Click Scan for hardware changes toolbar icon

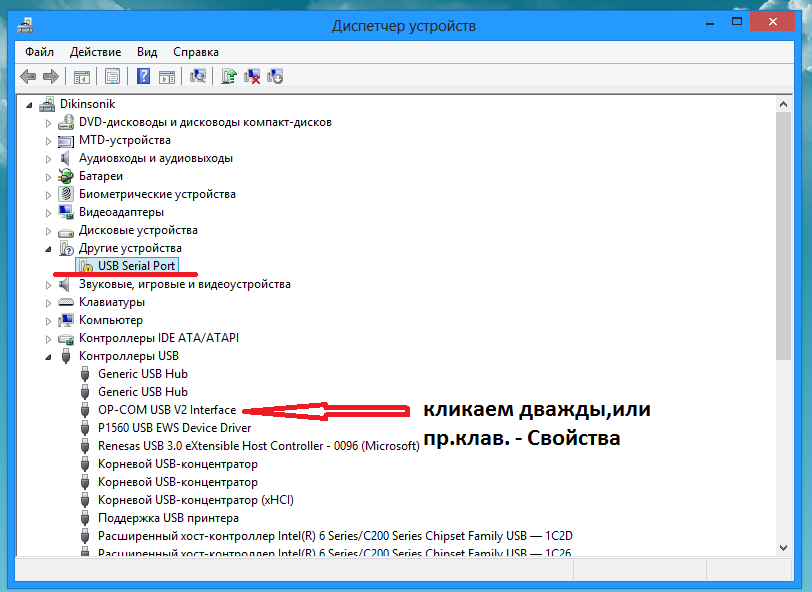[198, 76]
